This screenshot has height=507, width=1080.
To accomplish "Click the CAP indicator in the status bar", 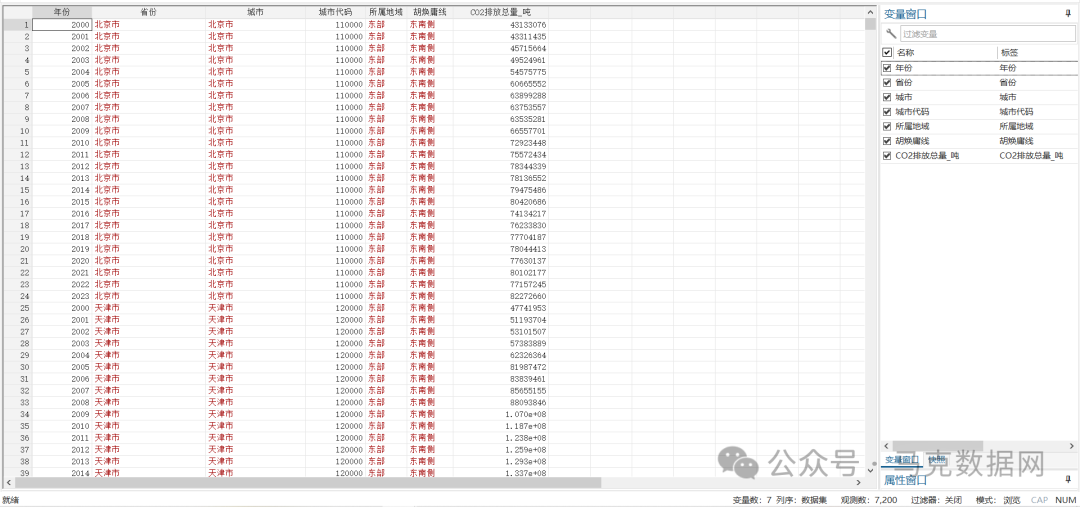I will pyautogui.click(x=1040, y=499).
